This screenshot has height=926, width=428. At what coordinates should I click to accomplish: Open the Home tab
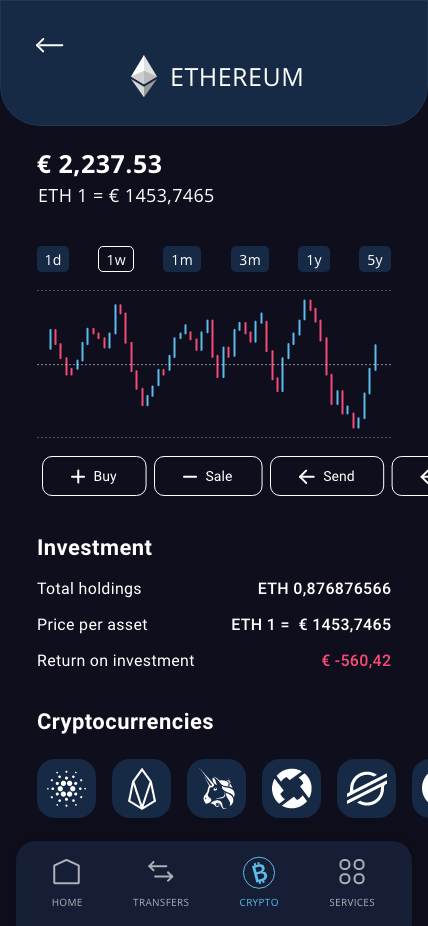coord(67,883)
